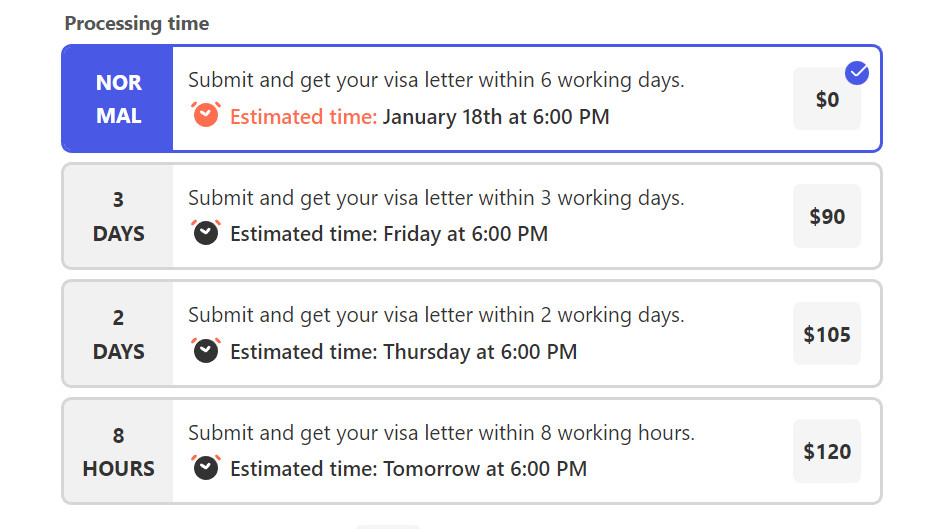The image size is (951, 529).
Task: Click the $120 price box
Action: point(826,451)
